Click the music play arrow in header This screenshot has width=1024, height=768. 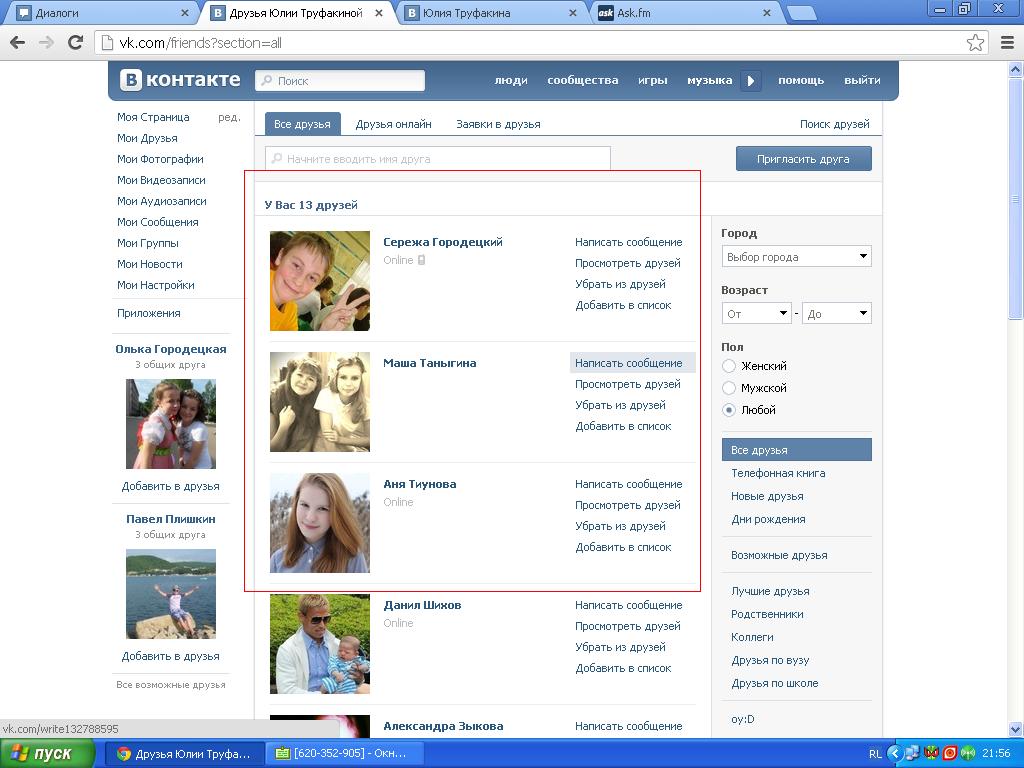pyautogui.click(x=751, y=80)
